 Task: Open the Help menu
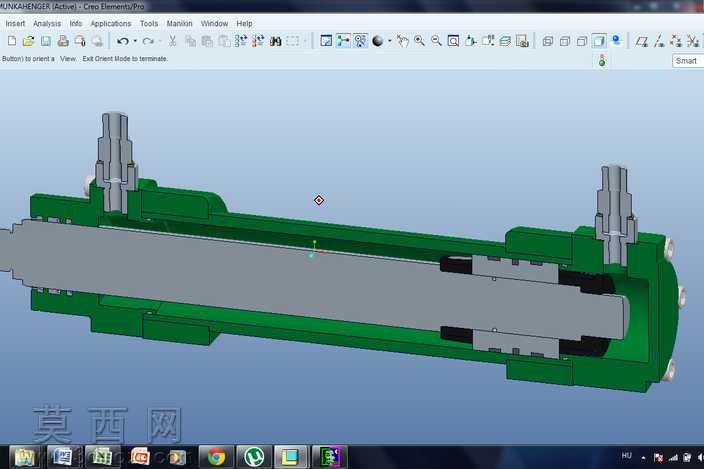(x=244, y=23)
